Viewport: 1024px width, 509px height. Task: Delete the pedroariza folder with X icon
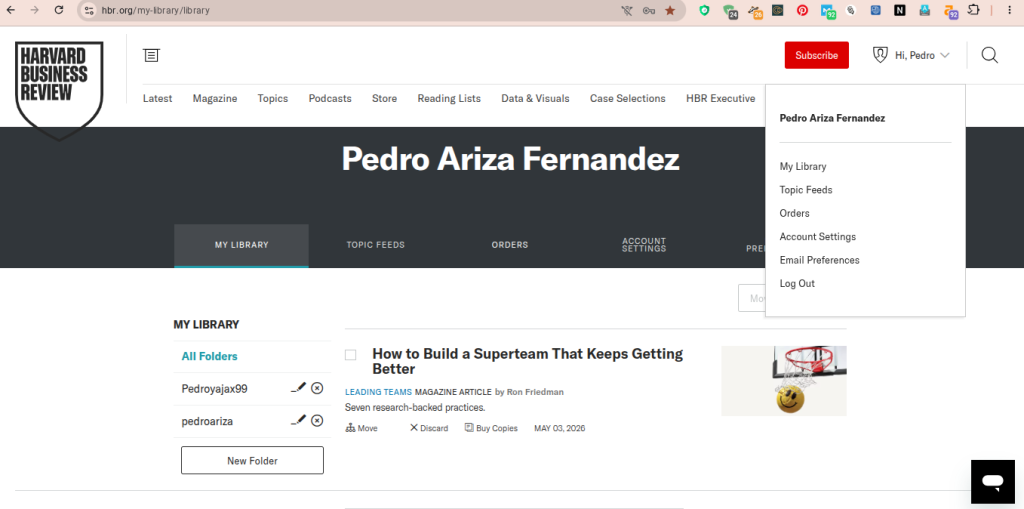click(x=317, y=421)
